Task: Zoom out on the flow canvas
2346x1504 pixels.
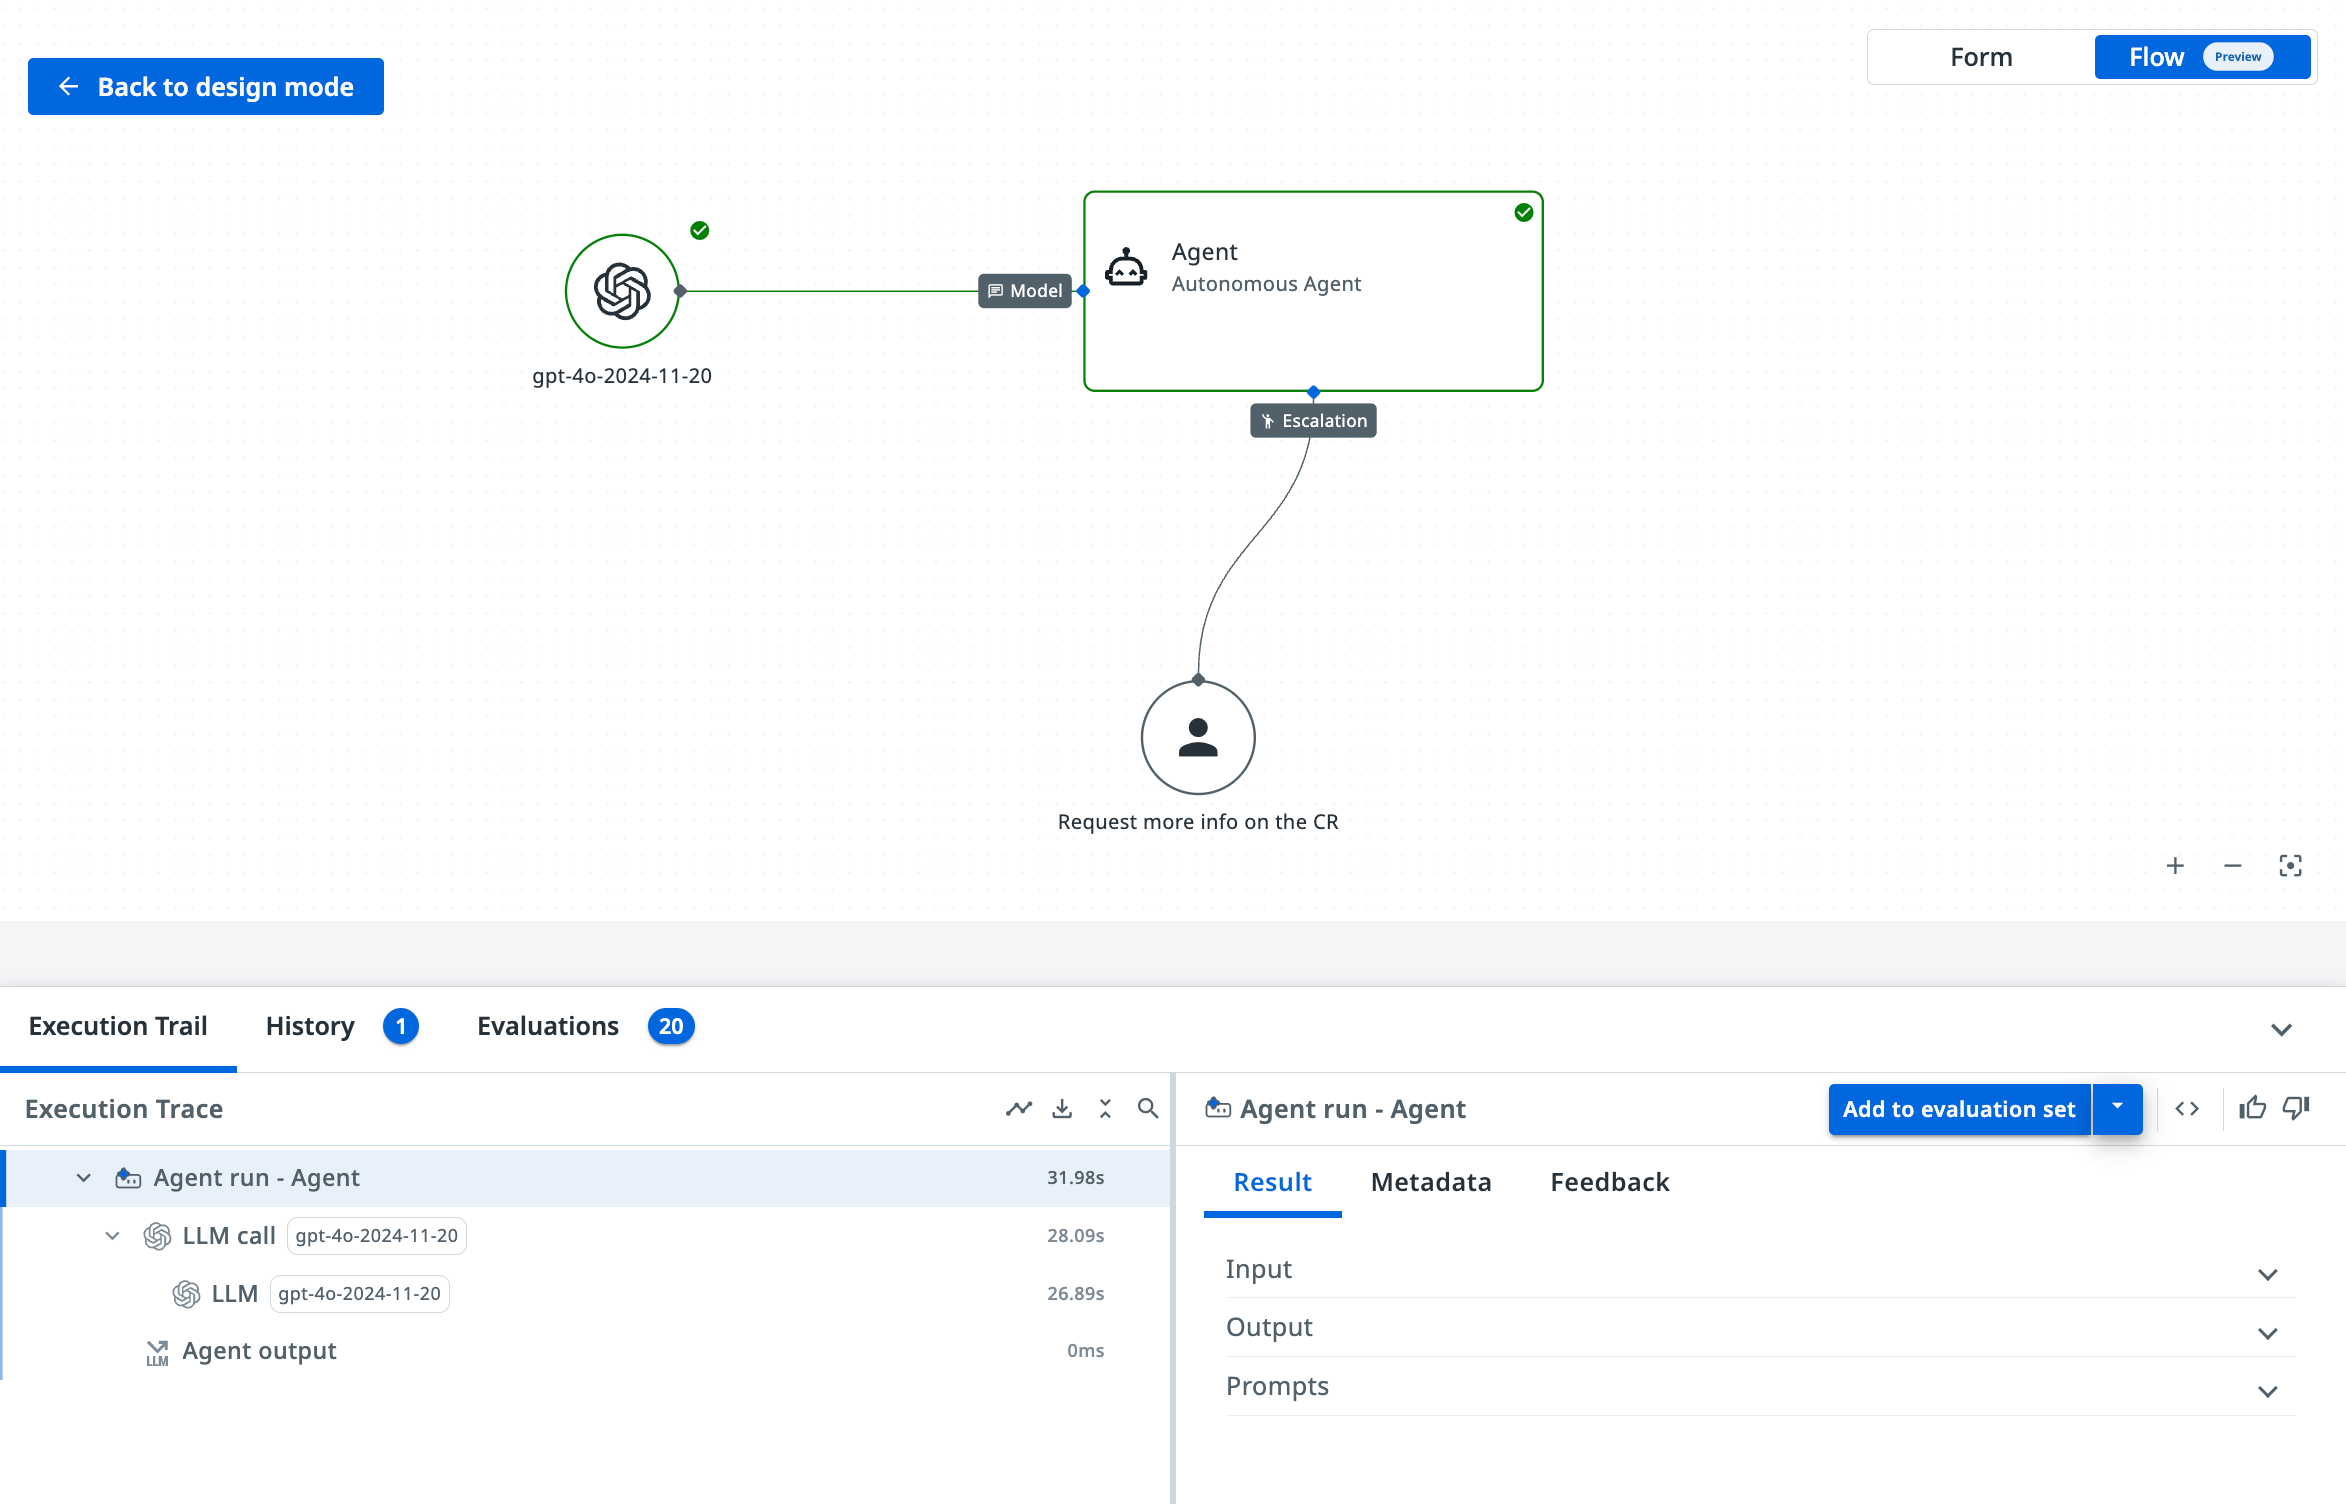Action: [2232, 866]
